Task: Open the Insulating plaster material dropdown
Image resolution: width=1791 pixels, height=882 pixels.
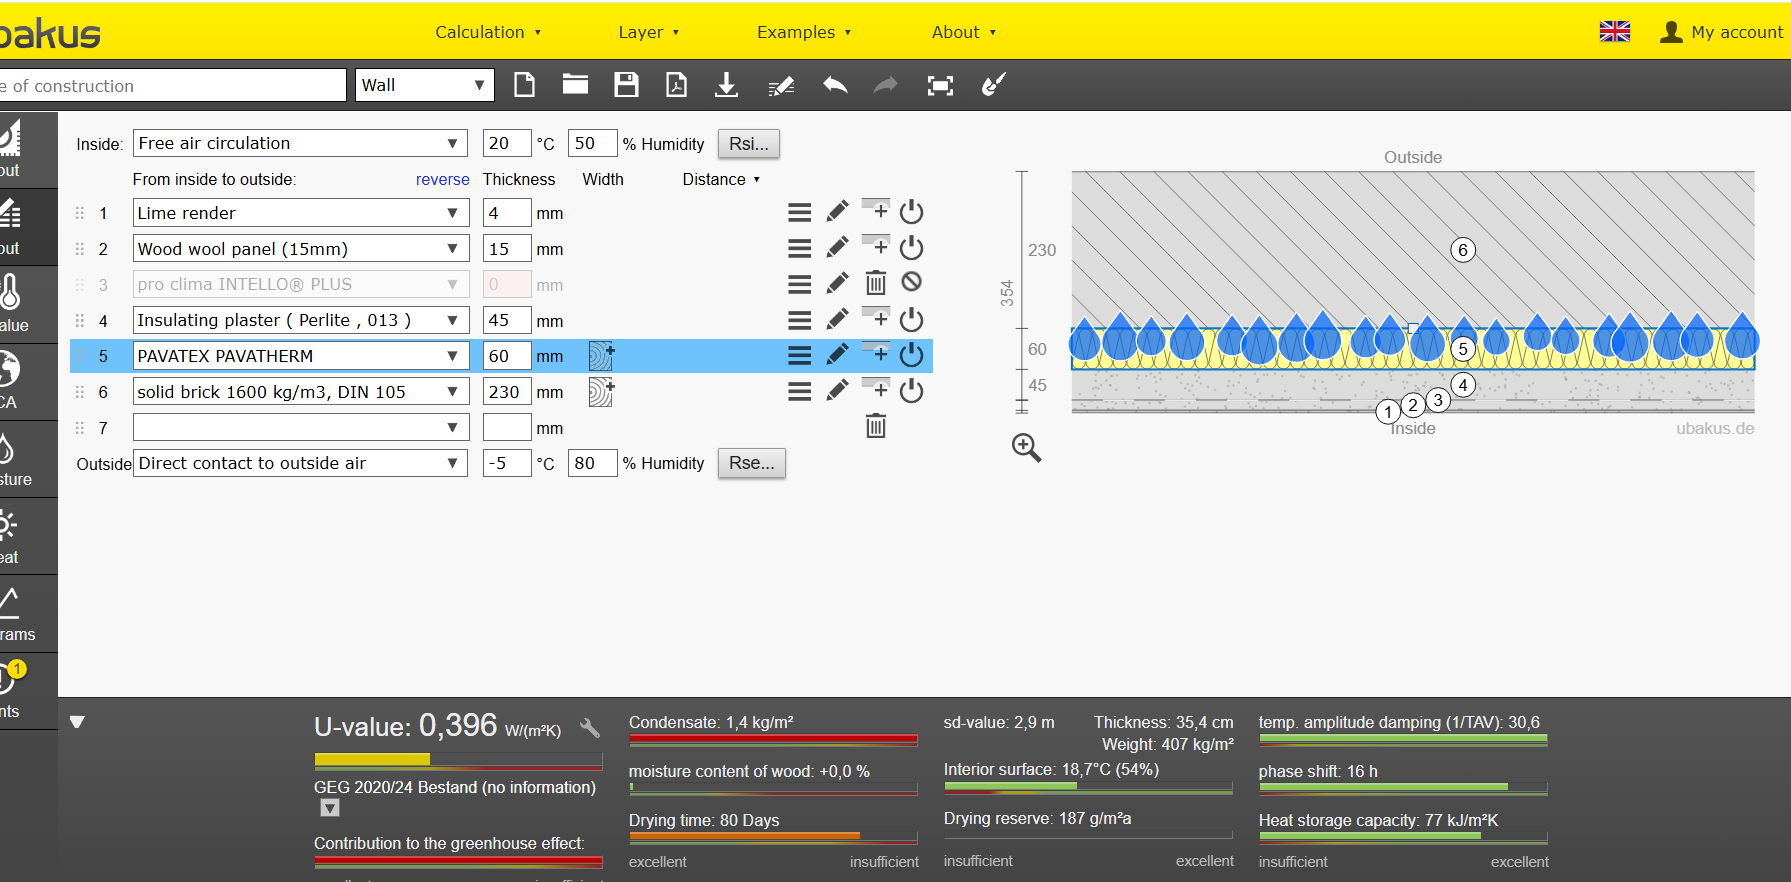Action: [300, 320]
